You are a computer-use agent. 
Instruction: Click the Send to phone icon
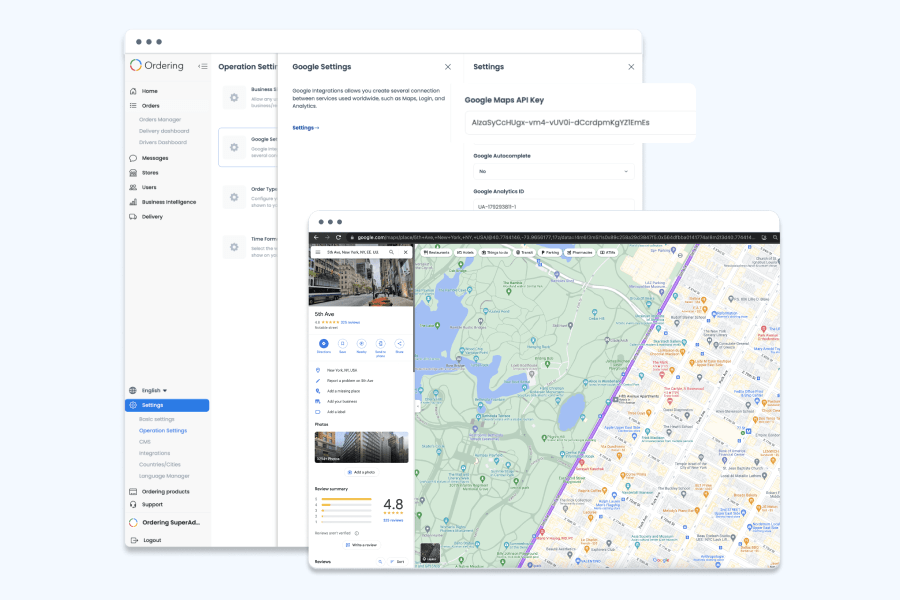pos(380,344)
